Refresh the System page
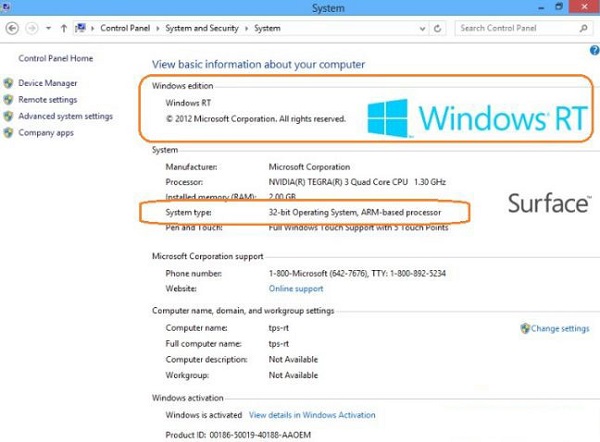600x442 pixels. pos(437,28)
